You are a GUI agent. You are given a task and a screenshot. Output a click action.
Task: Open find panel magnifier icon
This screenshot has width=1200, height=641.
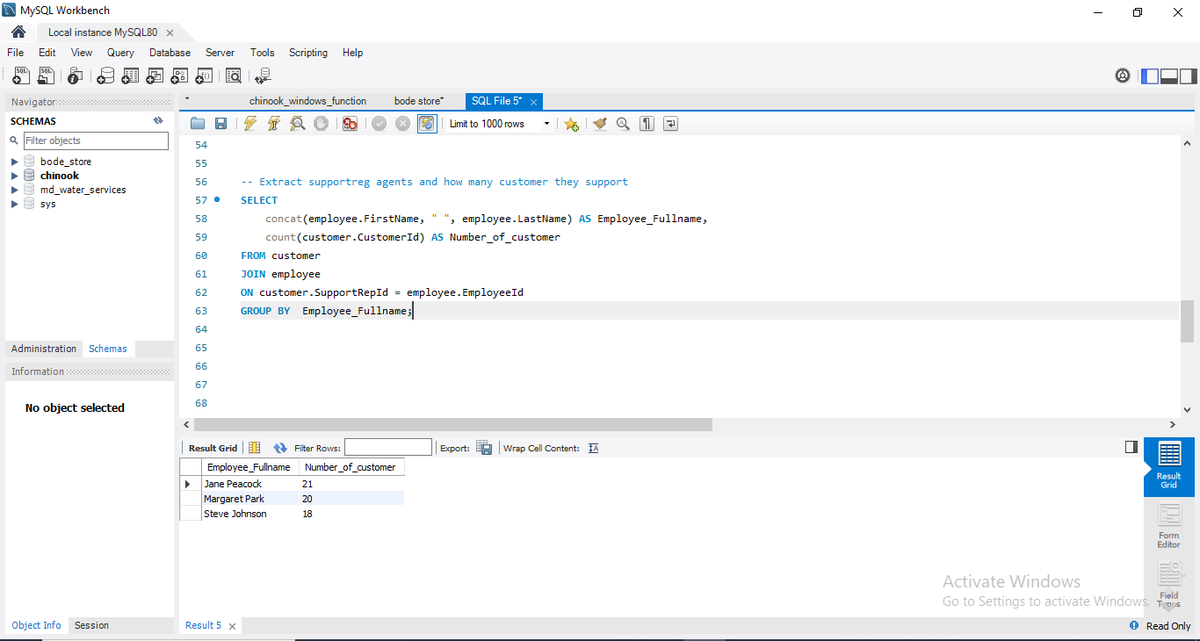623,124
